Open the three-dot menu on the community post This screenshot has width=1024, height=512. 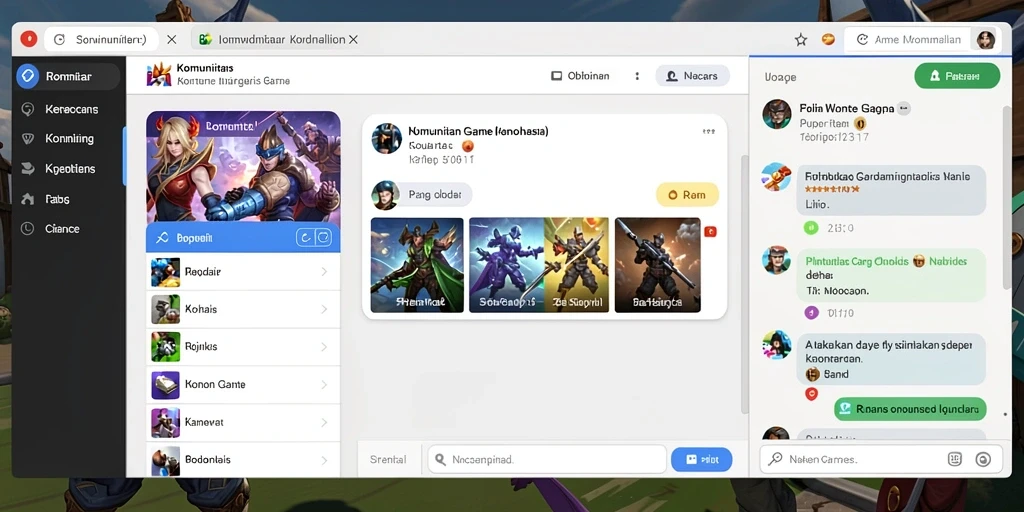click(709, 131)
